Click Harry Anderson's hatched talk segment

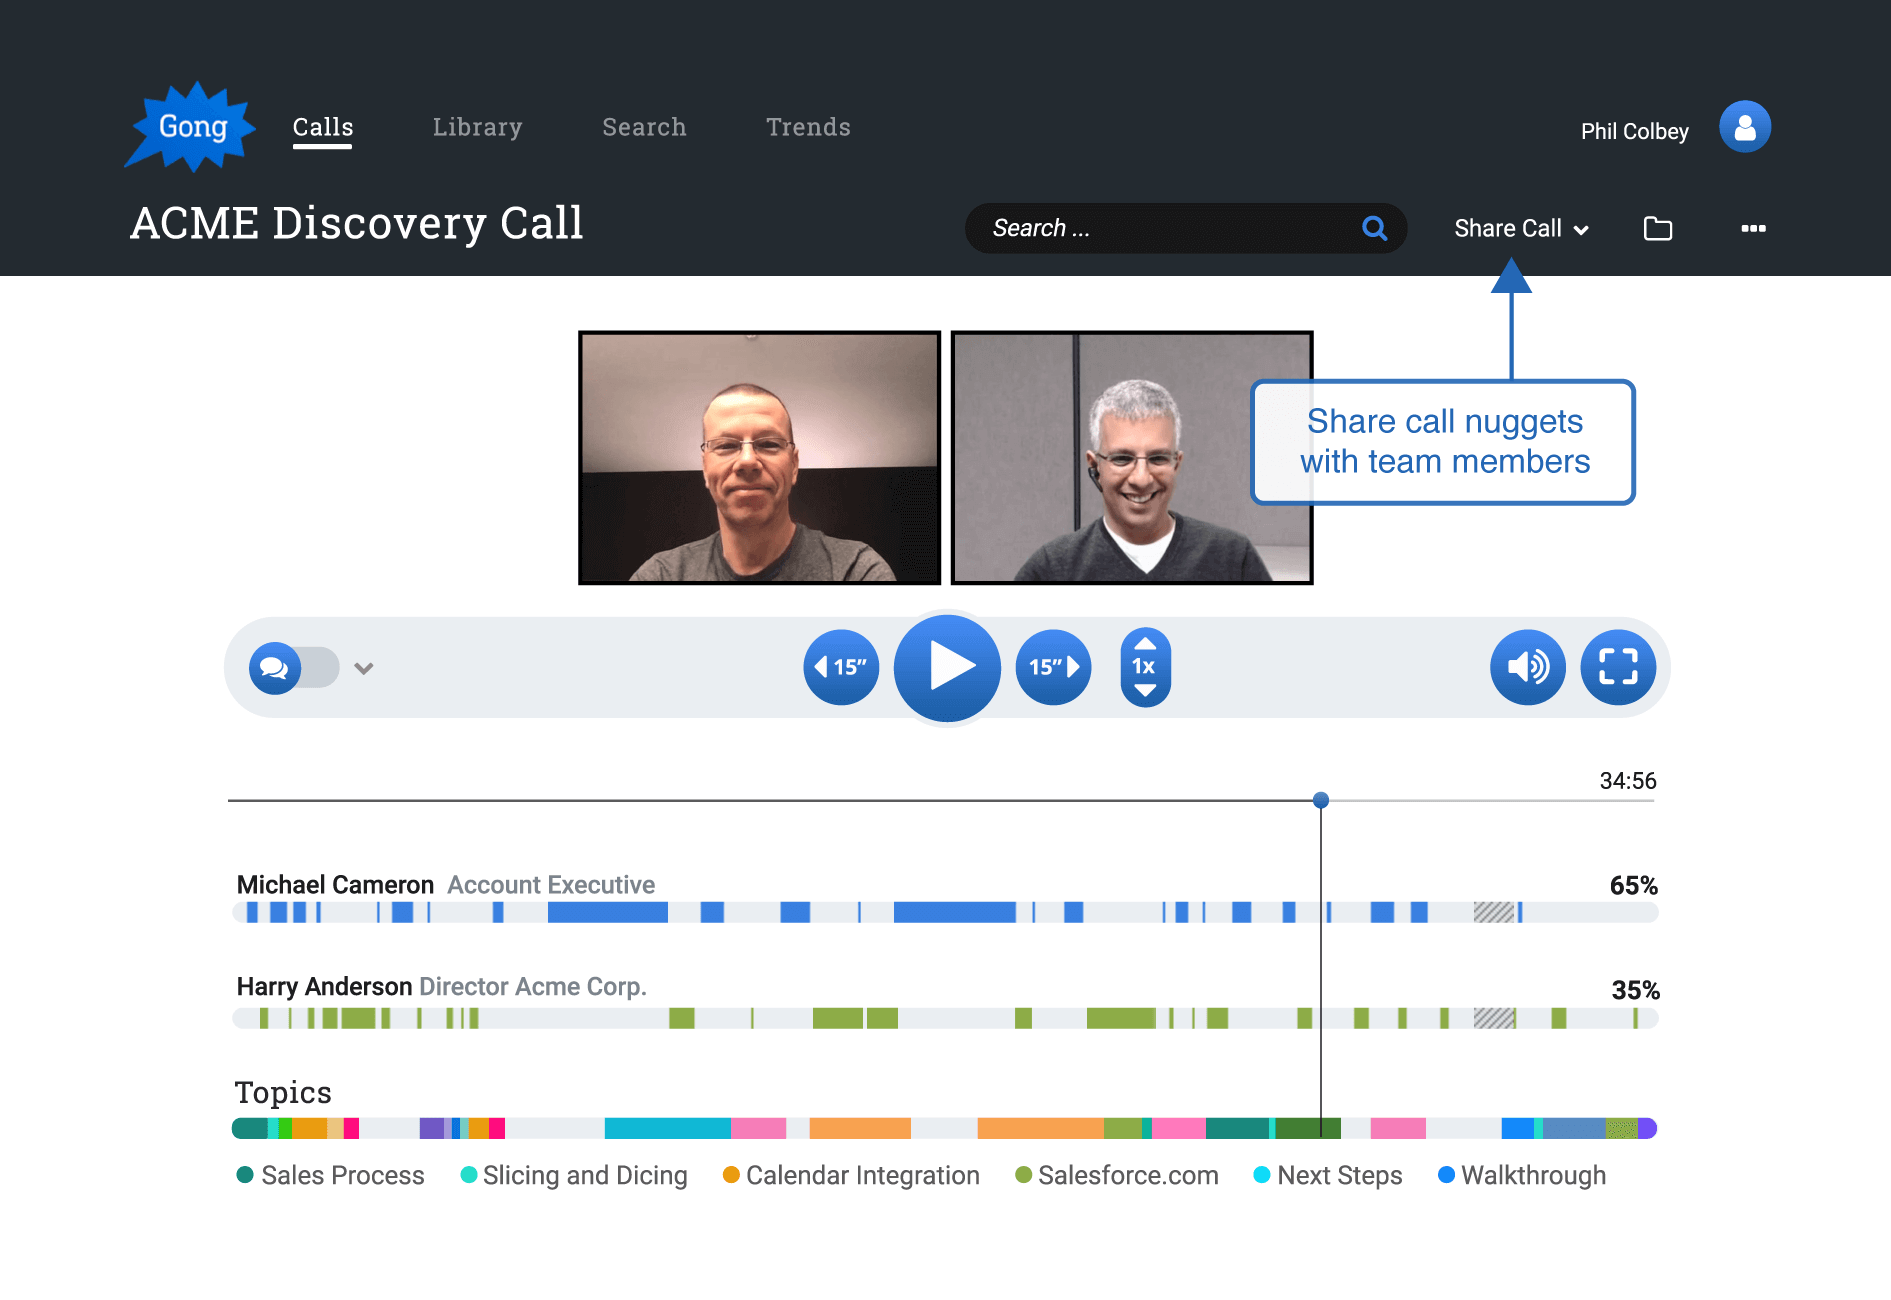(1494, 1018)
